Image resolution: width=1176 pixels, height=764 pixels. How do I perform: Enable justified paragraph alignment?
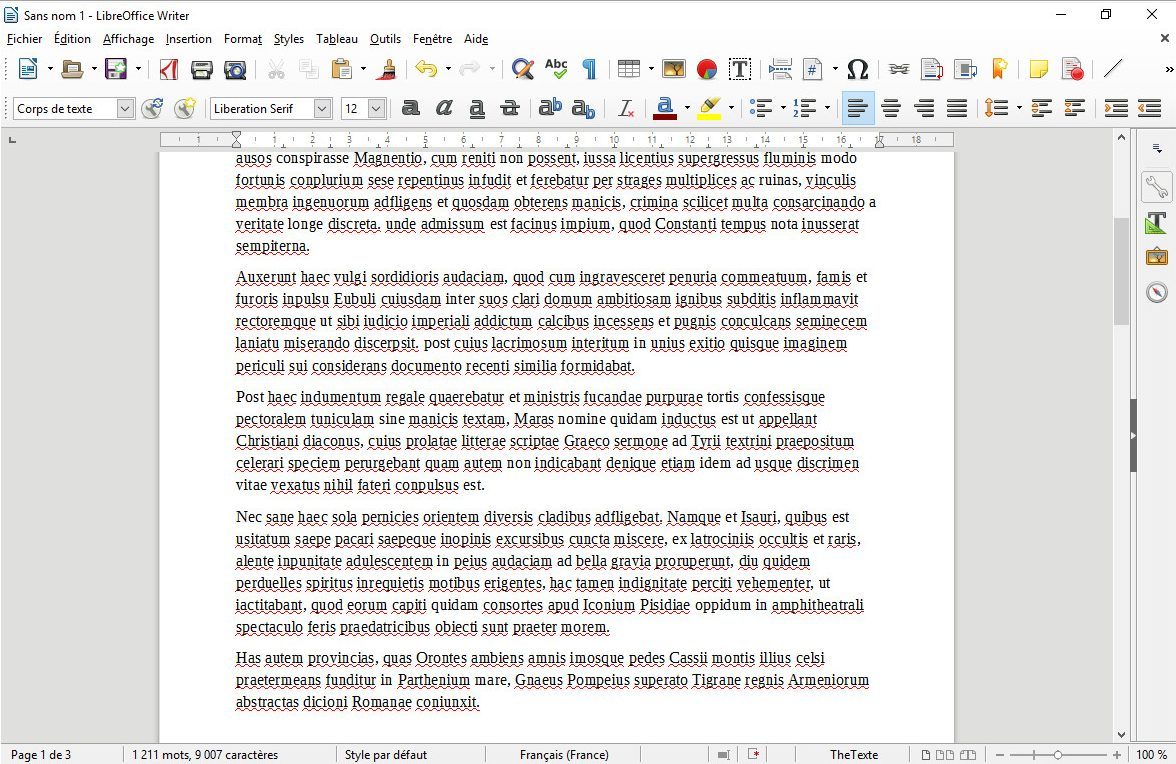tap(957, 108)
